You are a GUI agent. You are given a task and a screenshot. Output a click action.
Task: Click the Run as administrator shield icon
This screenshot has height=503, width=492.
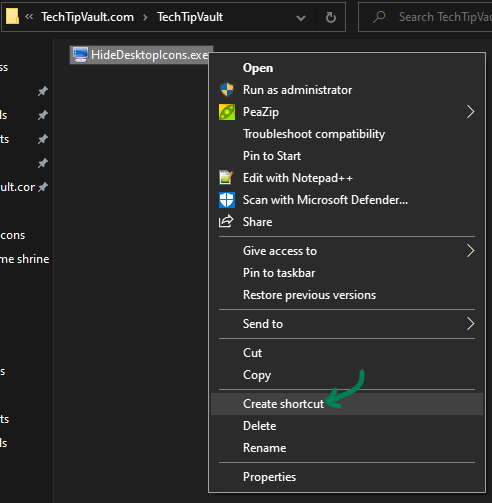227,90
